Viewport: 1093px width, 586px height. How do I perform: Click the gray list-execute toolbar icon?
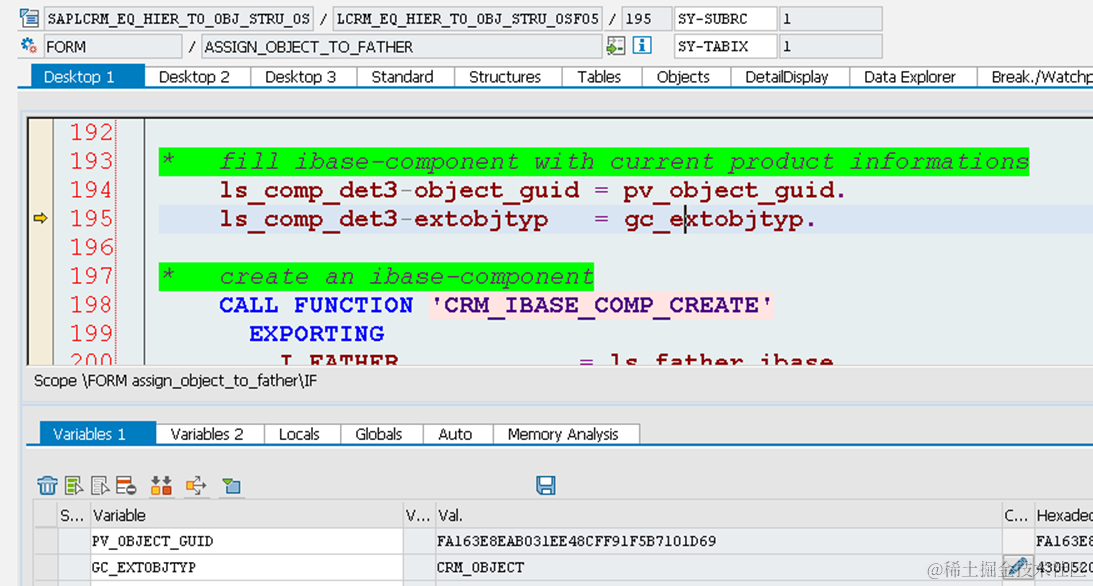point(100,485)
